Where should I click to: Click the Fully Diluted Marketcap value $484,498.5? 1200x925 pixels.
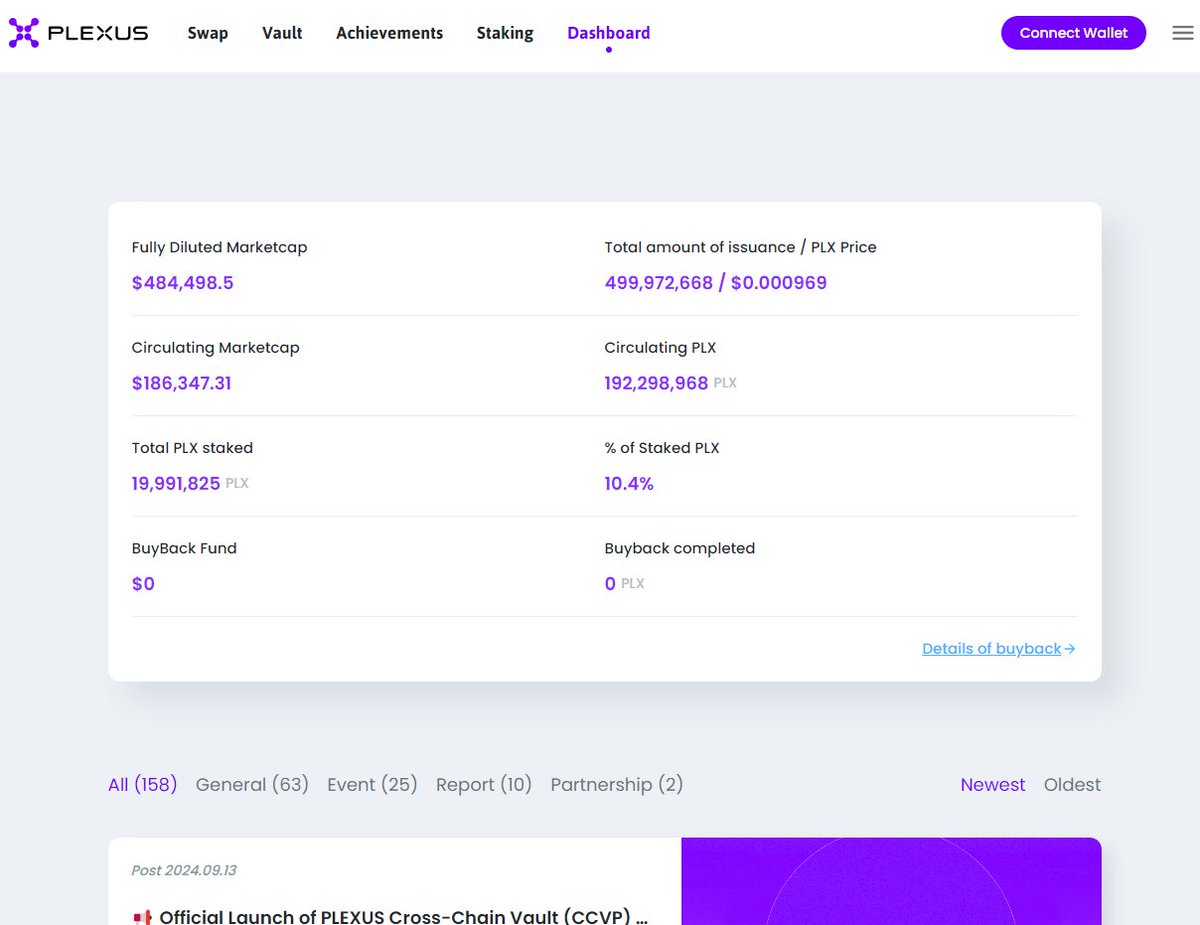pyautogui.click(x=182, y=283)
